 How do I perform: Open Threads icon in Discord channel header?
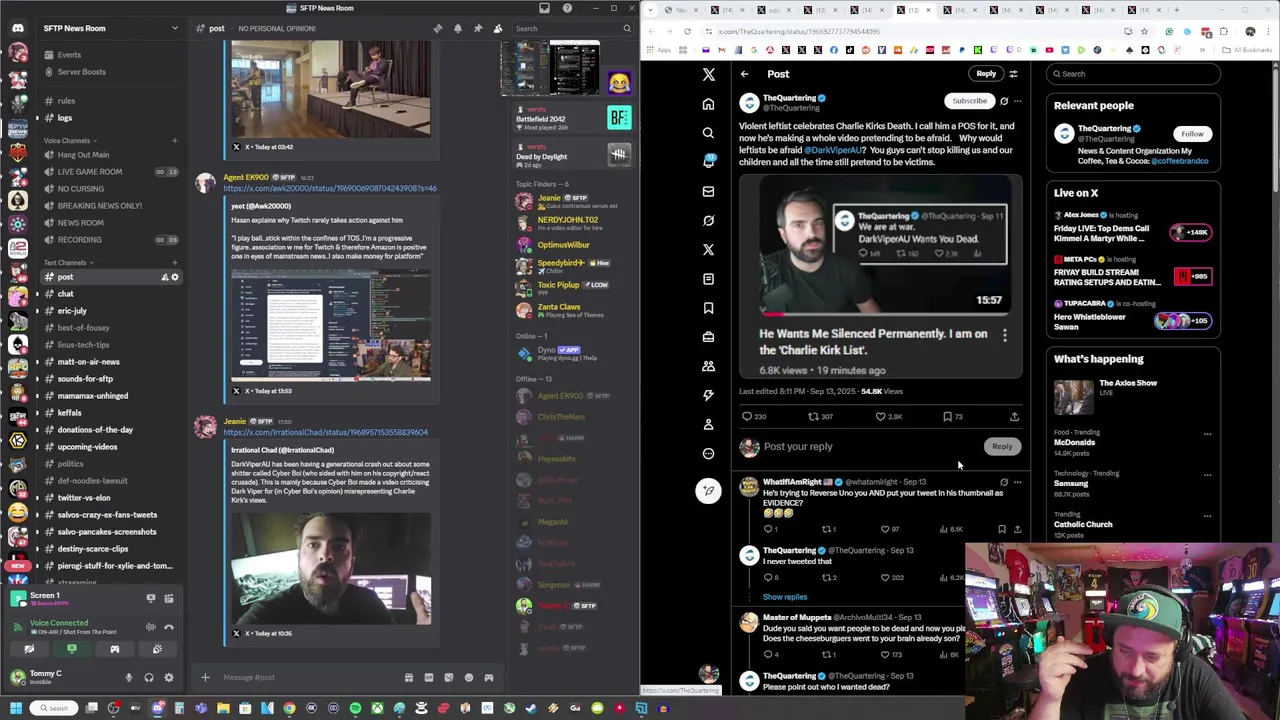point(437,28)
